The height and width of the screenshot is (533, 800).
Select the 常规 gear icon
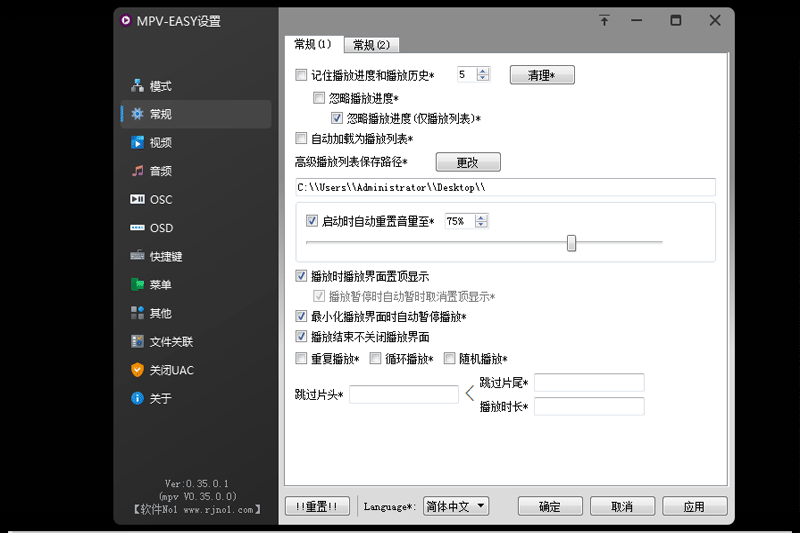click(x=137, y=114)
